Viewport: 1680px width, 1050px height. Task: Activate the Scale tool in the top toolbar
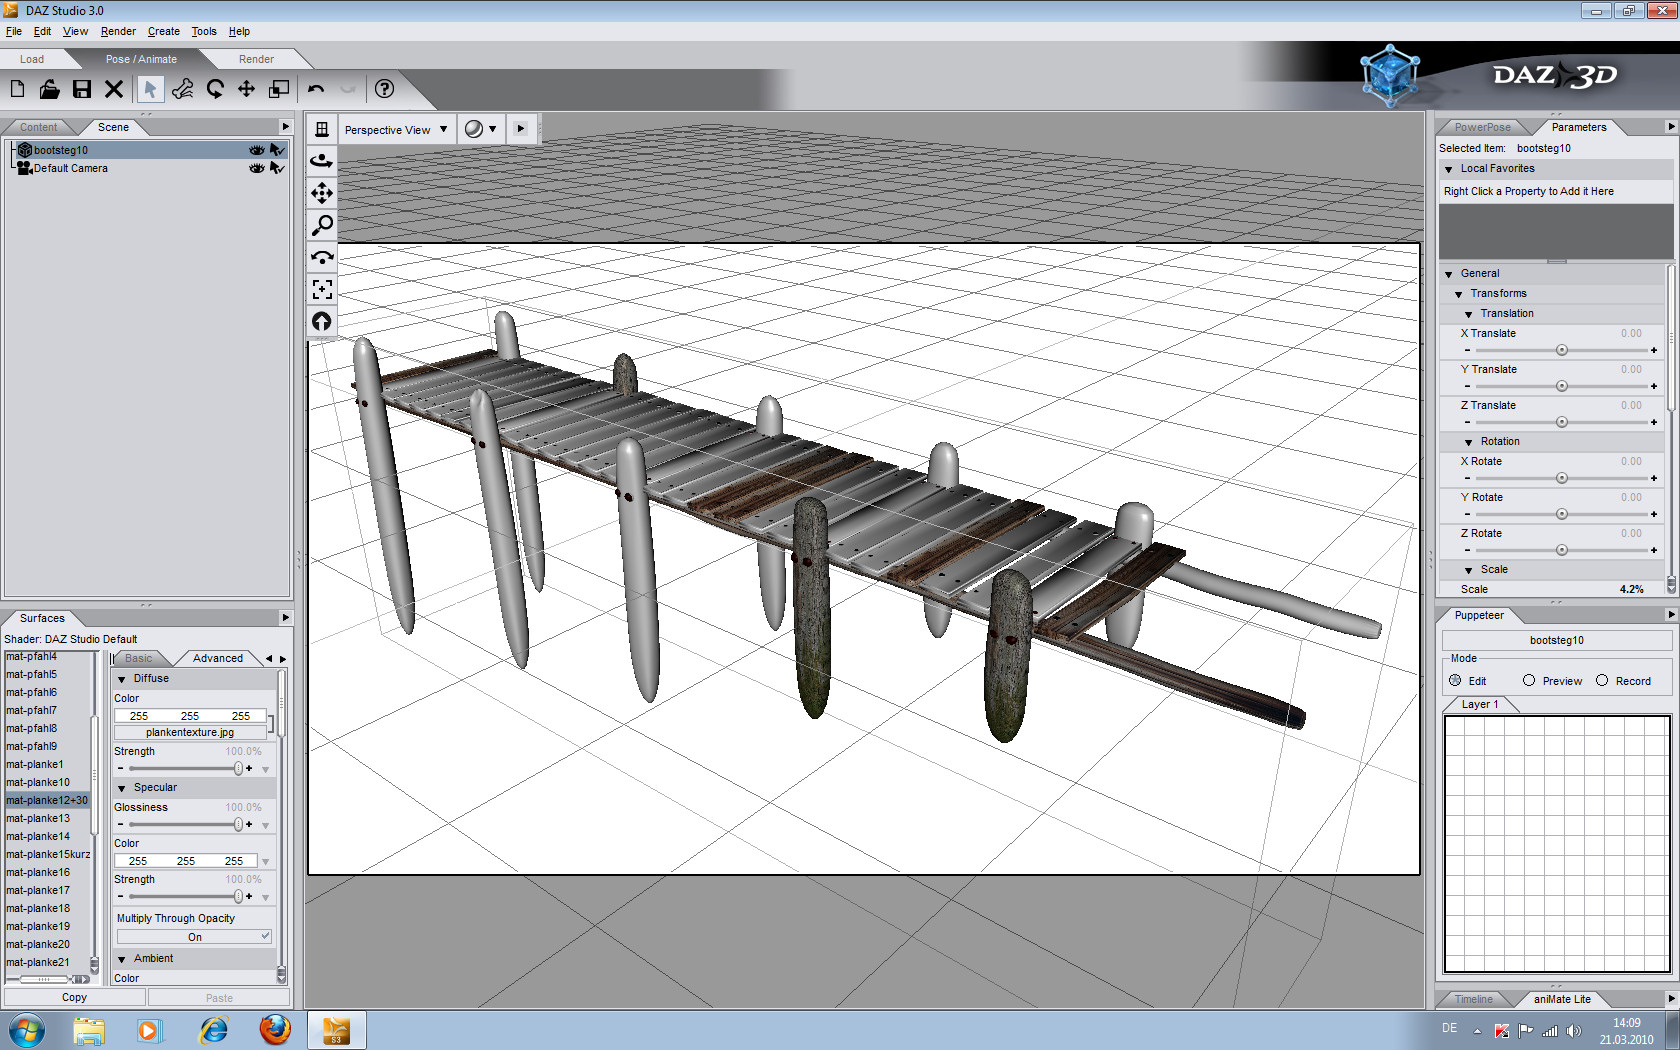coord(279,89)
